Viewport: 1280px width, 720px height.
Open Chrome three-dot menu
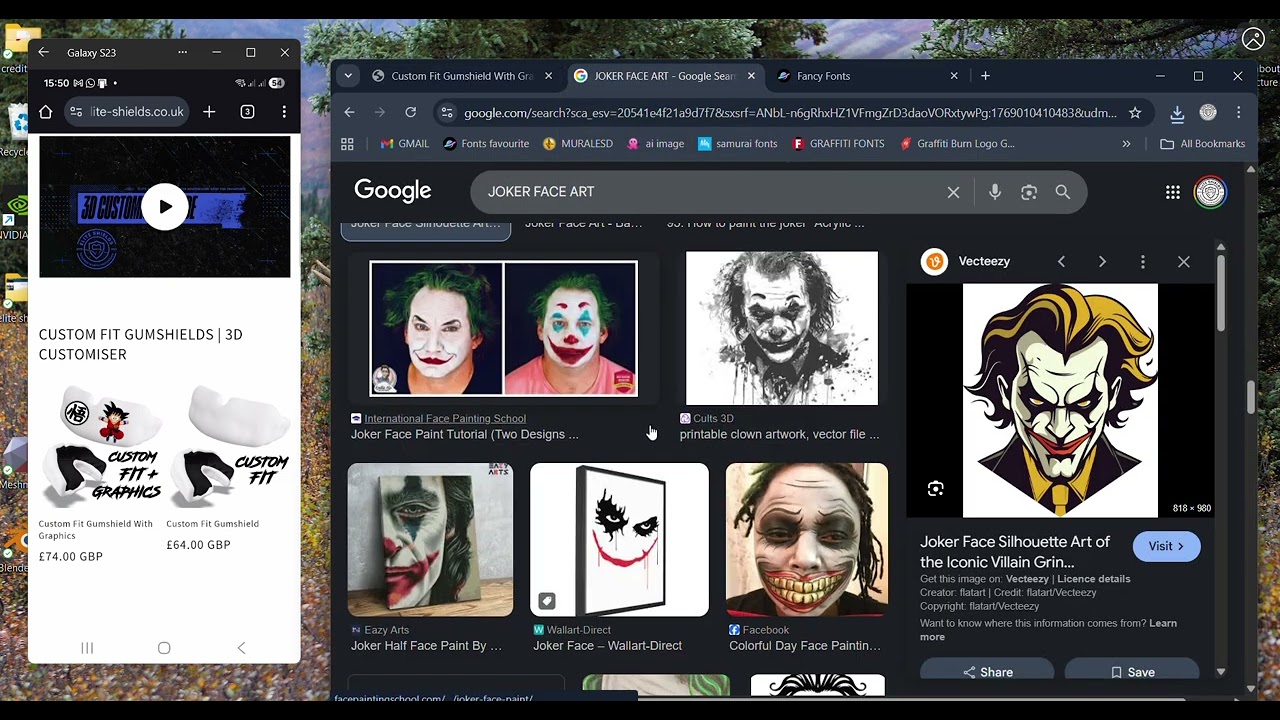point(1238,113)
